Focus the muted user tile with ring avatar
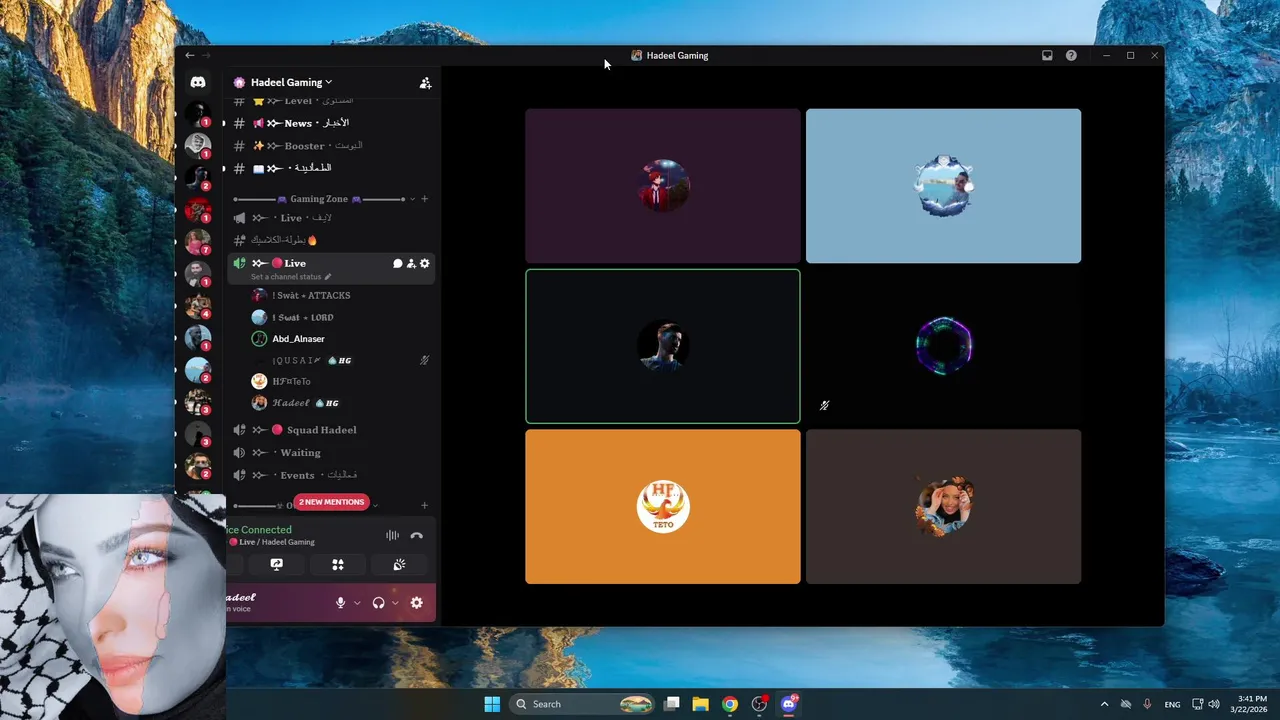The image size is (1280, 720). click(x=943, y=346)
